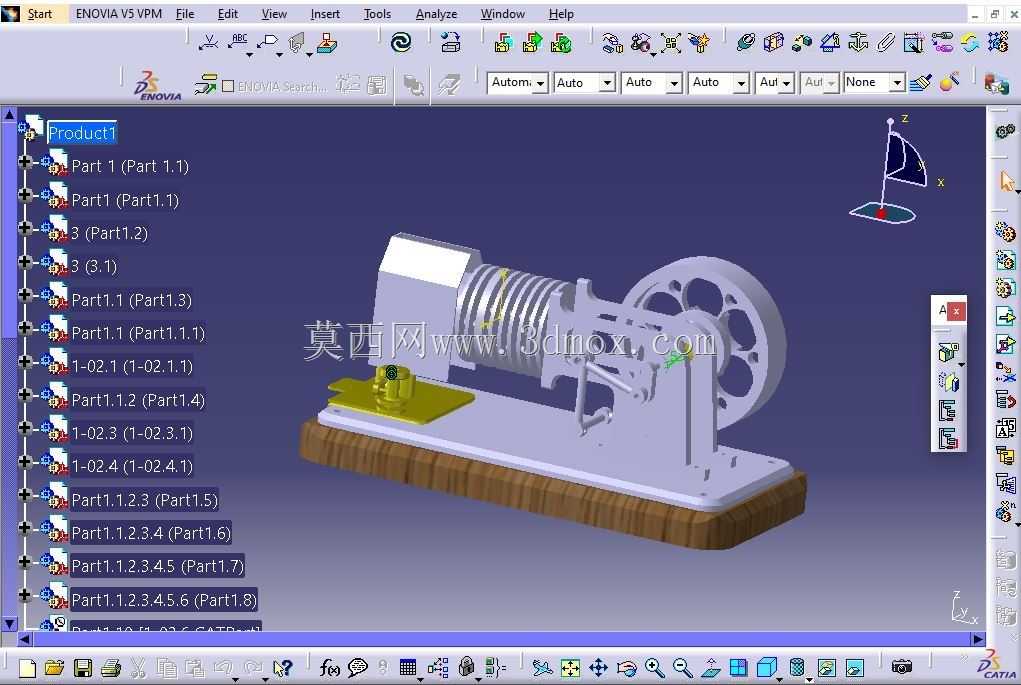Image resolution: width=1021 pixels, height=685 pixels.
Task: Open a file with the folder icon
Action: [x=55, y=667]
